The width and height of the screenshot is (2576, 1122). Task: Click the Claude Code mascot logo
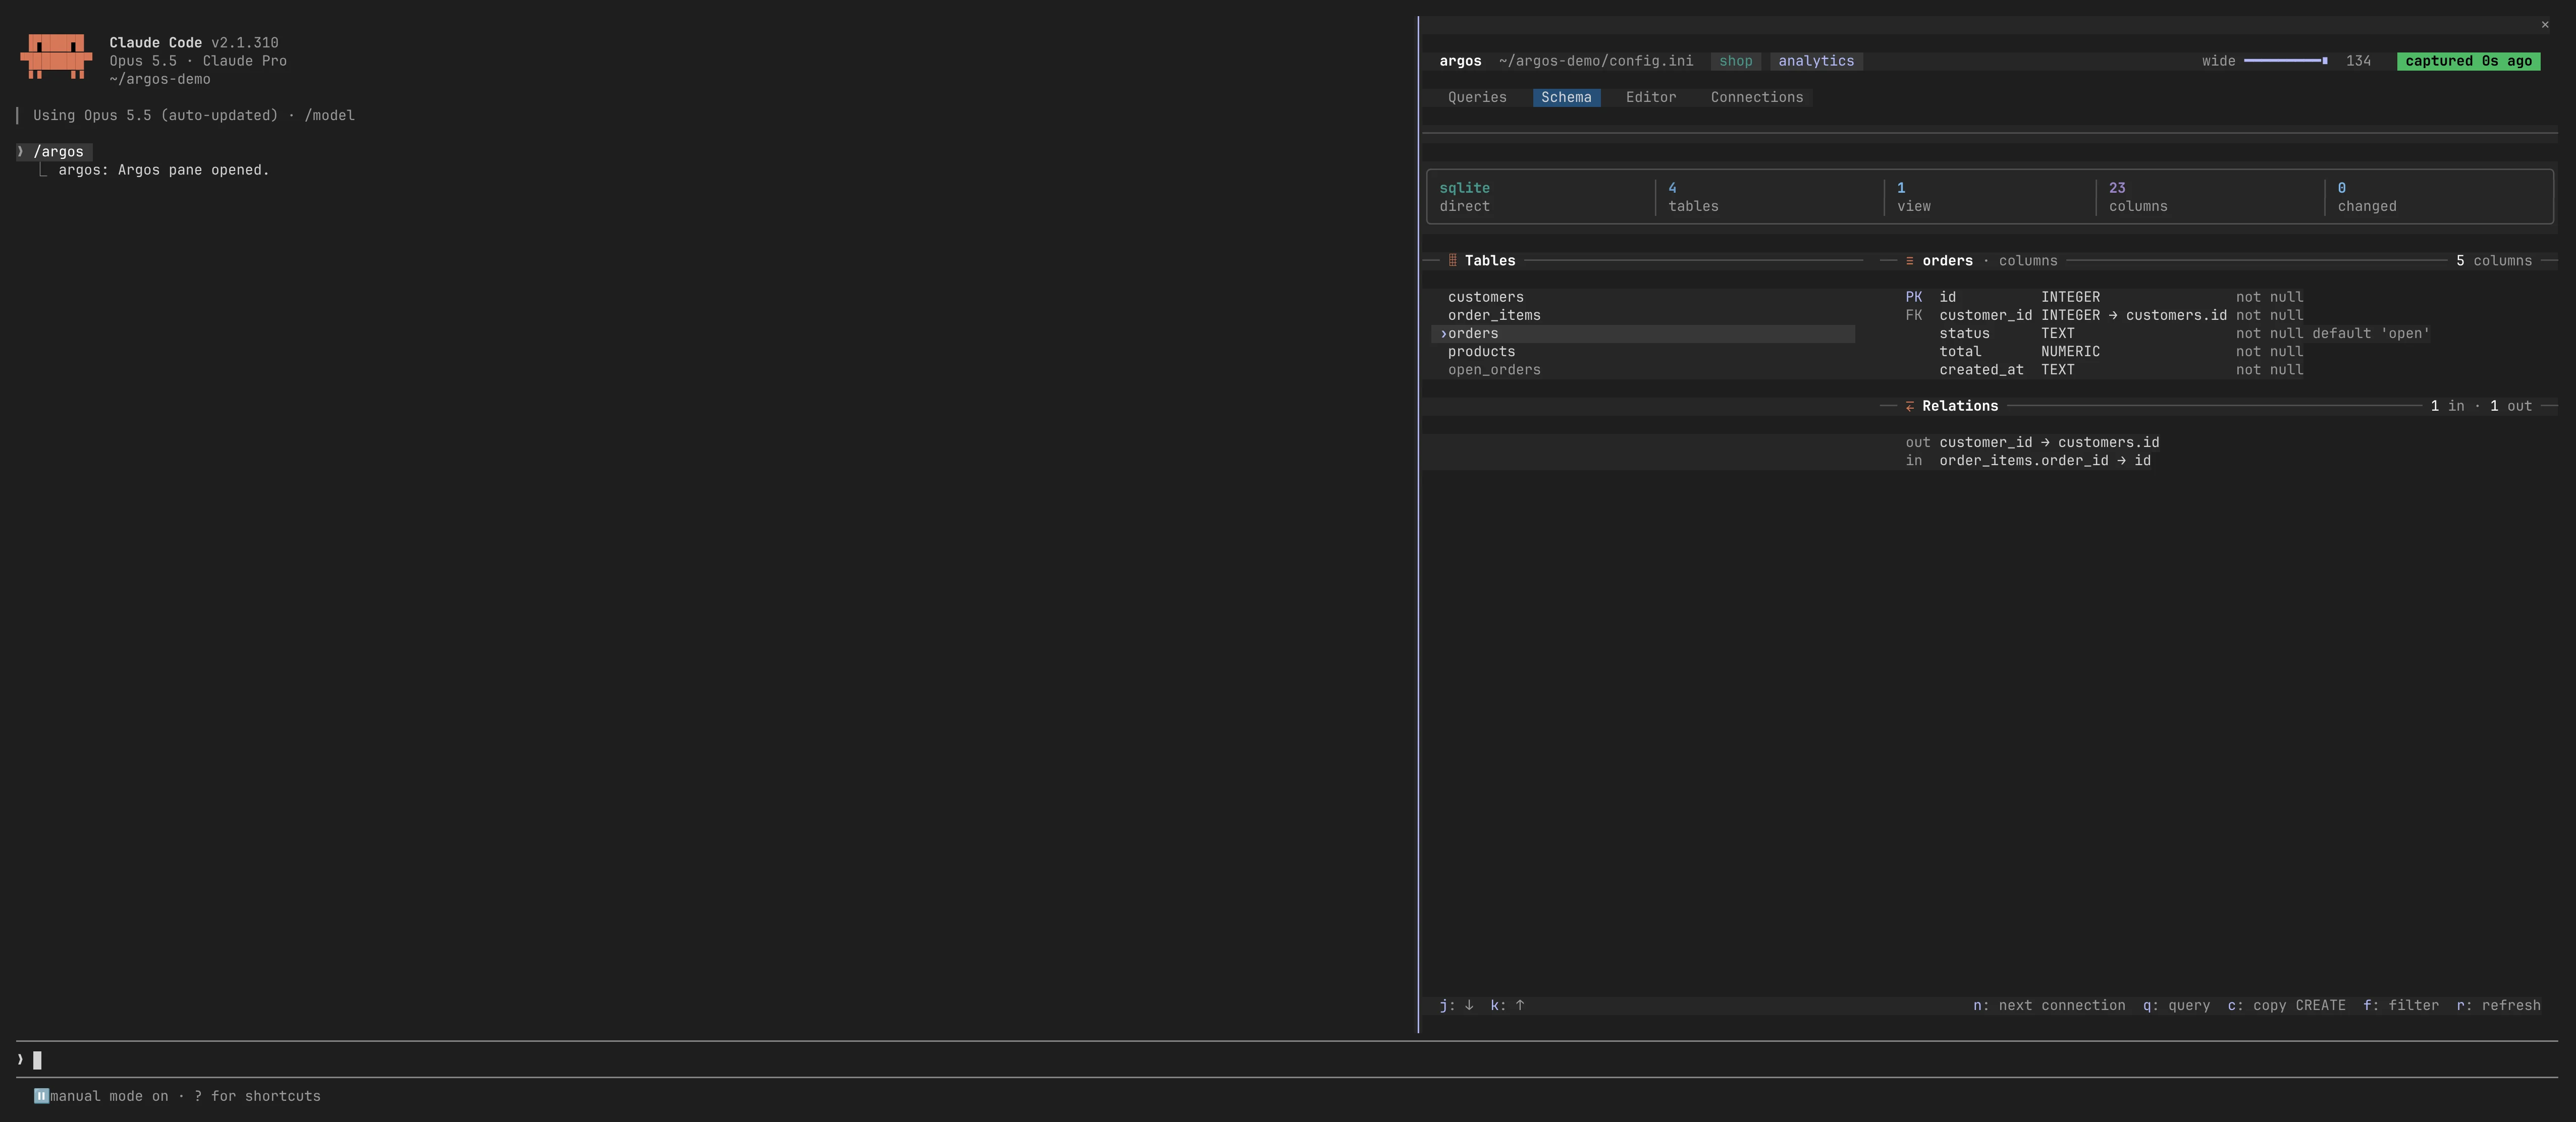(x=56, y=56)
